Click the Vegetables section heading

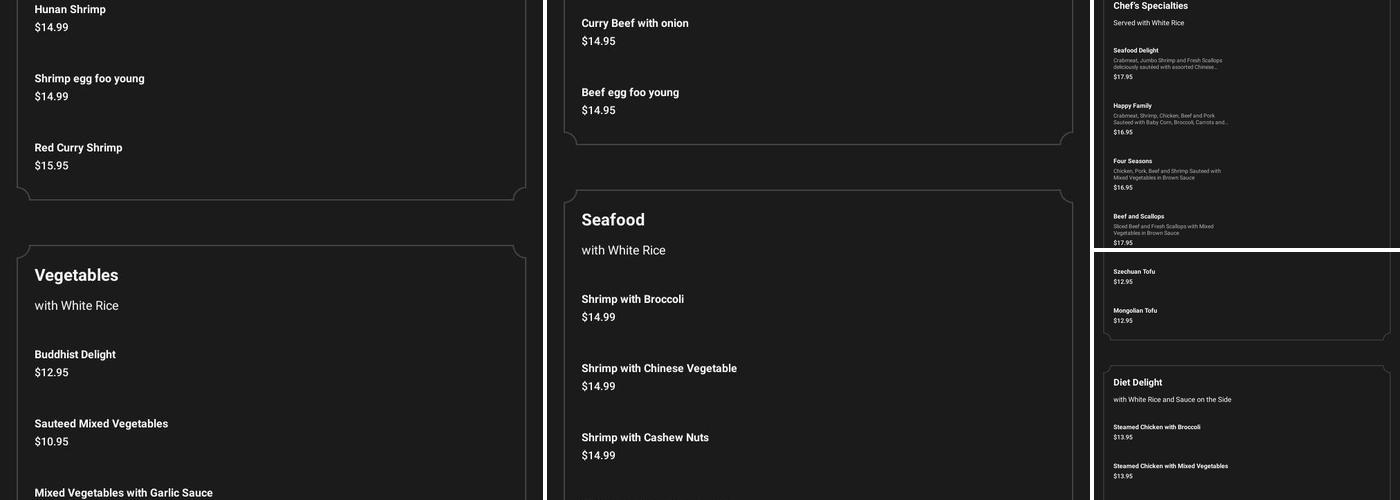click(76, 275)
